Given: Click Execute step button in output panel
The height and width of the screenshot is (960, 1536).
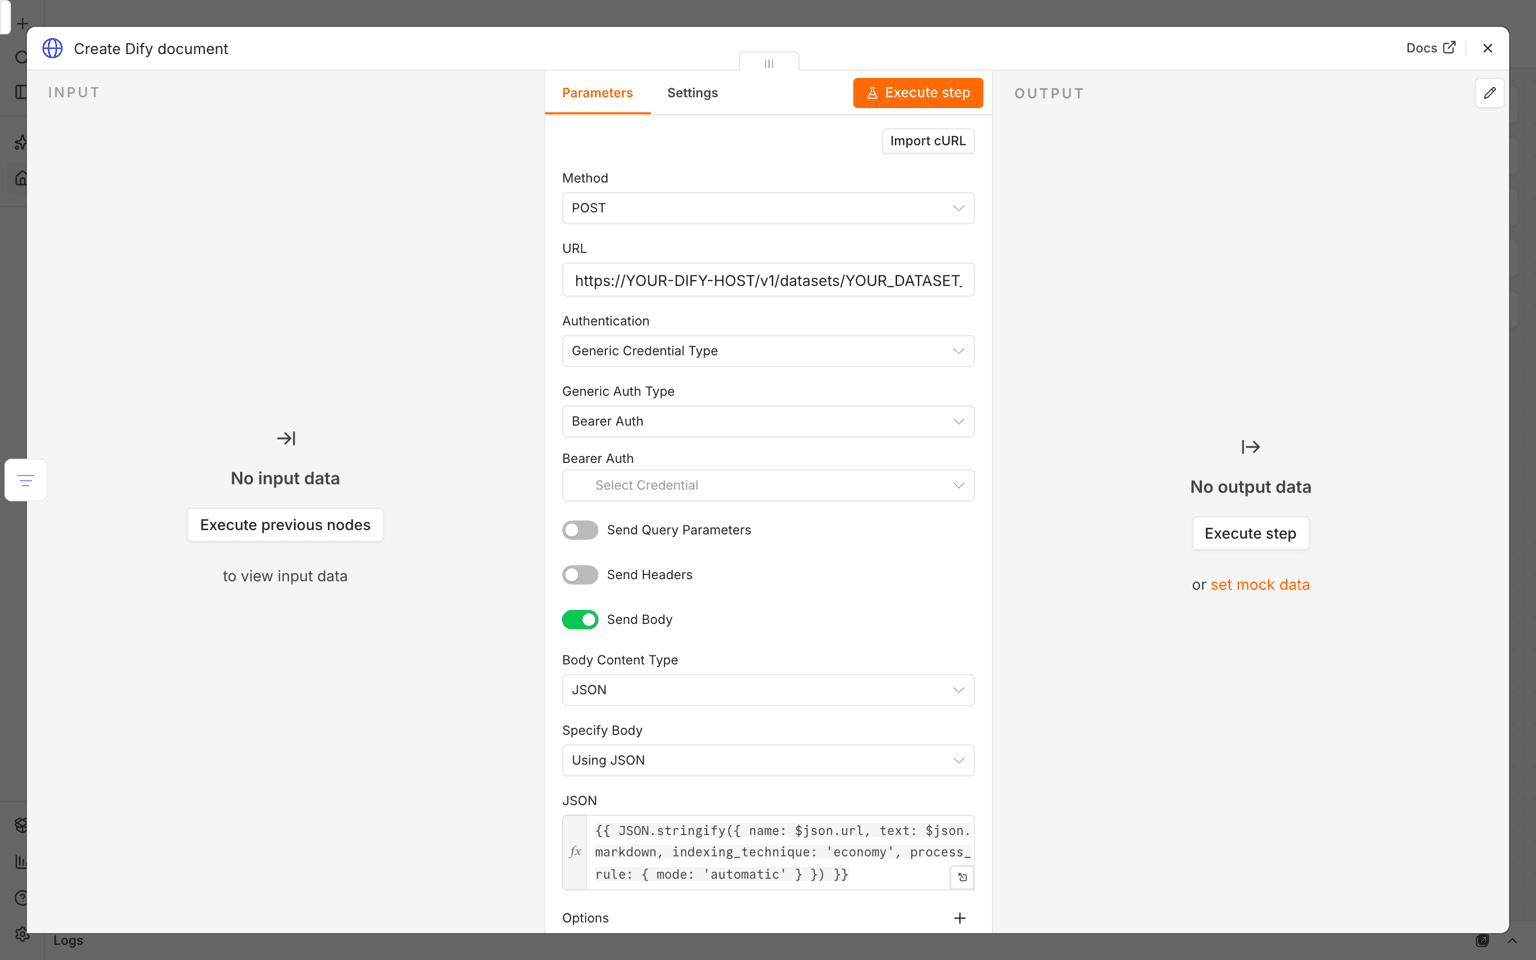Looking at the screenshot, I should pos(1250,534).
